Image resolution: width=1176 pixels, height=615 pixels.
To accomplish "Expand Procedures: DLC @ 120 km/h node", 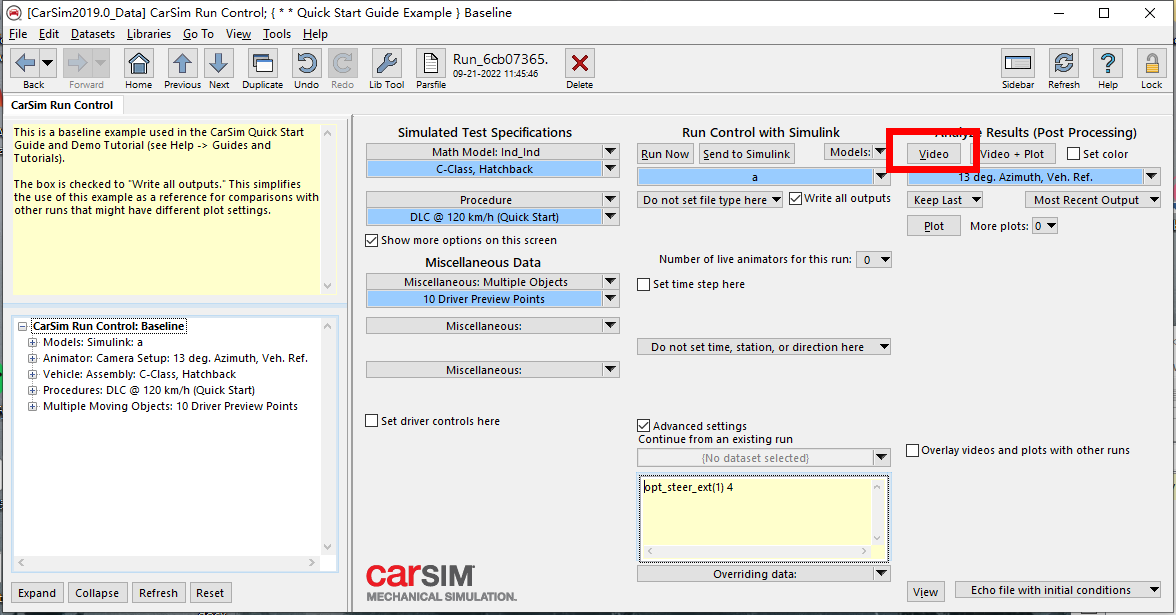I will [x=32, y=390].
